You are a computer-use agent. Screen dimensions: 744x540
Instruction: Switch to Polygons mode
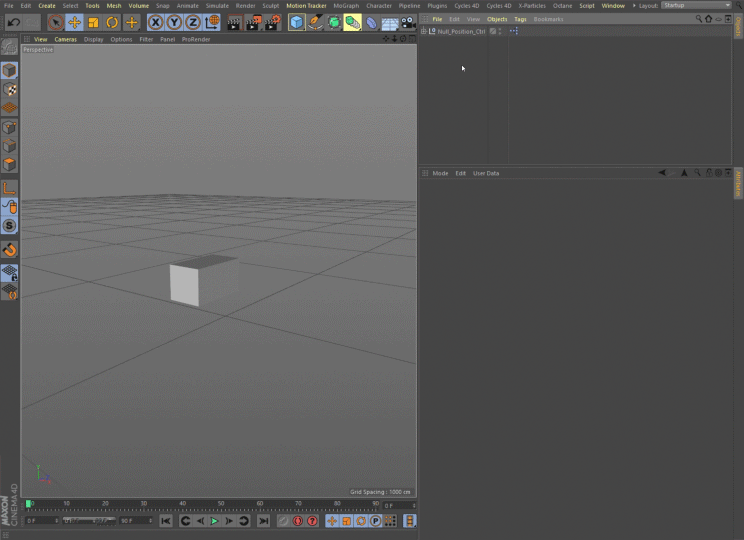click(x=9, y=165)
